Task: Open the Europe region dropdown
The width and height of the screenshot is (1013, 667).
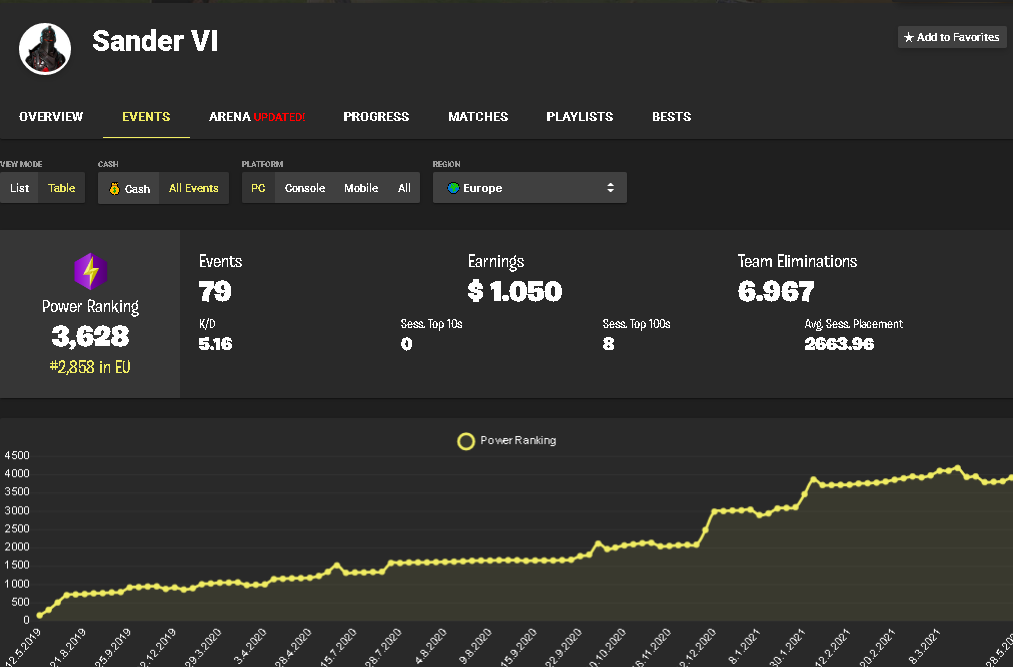Action: point(530,188)
